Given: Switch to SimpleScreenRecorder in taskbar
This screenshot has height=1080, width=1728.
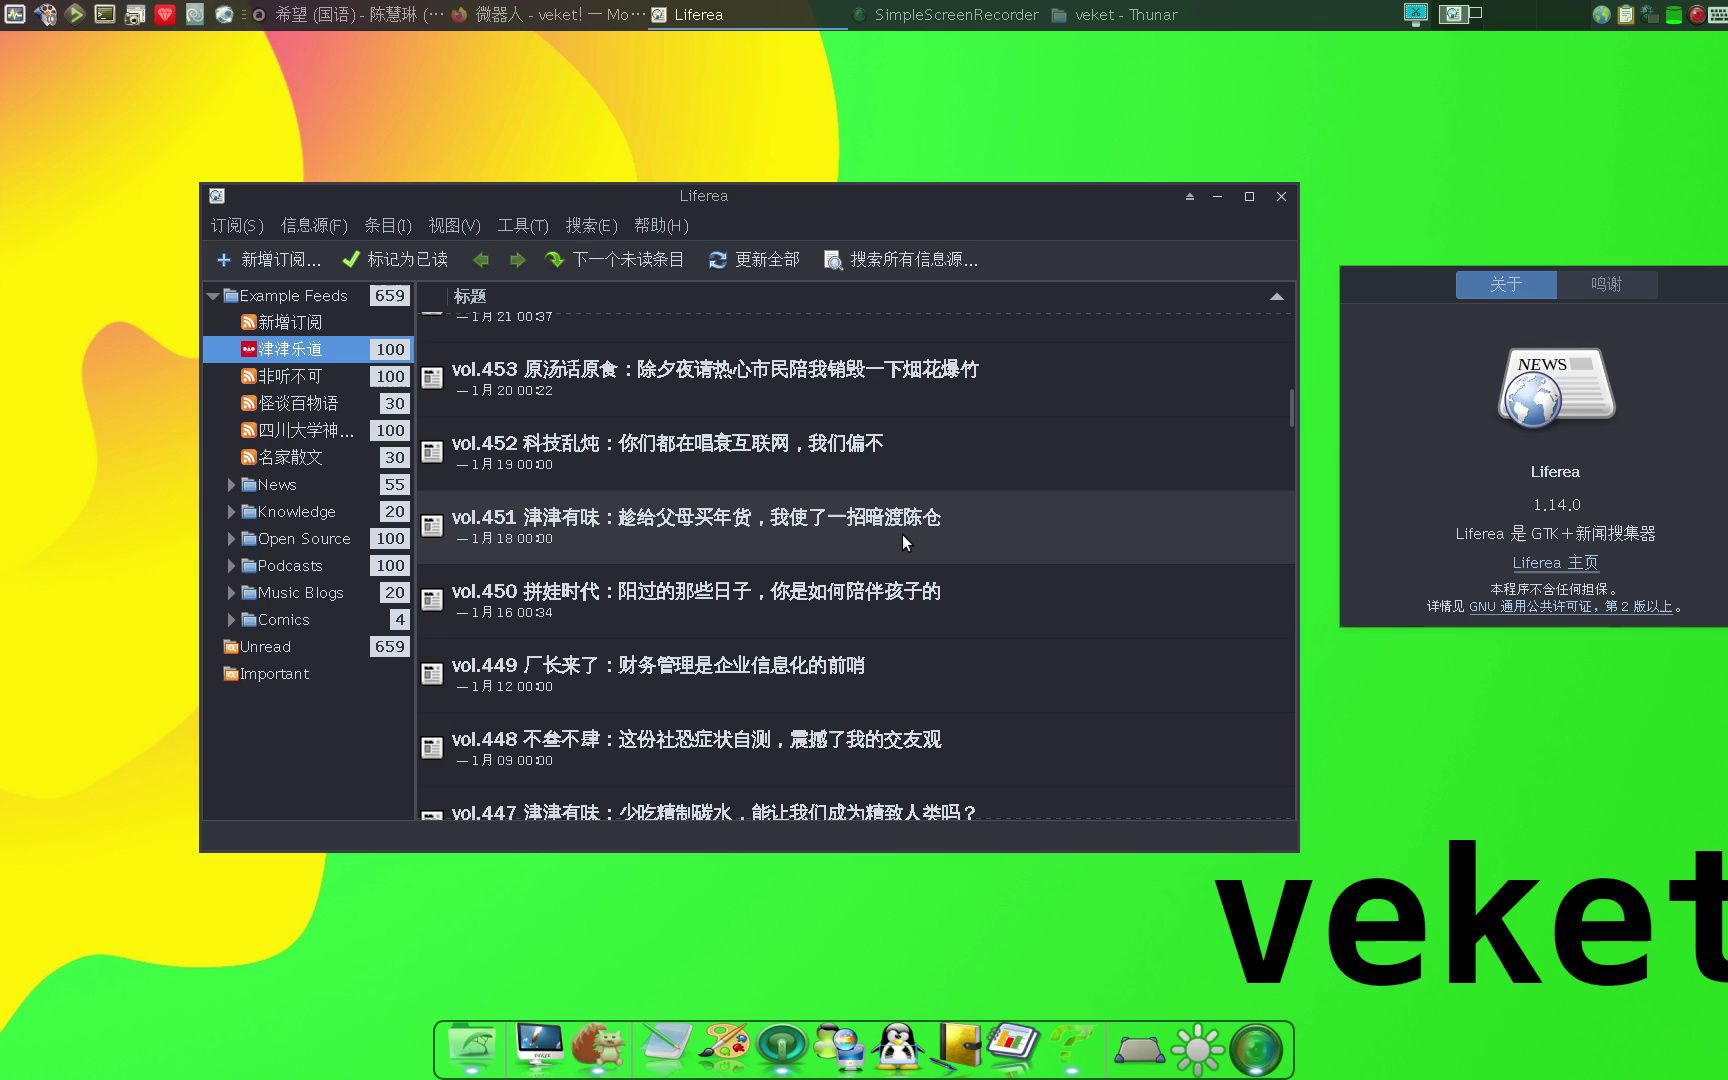Looking at the screenshot, I should [x=945, y=15].
